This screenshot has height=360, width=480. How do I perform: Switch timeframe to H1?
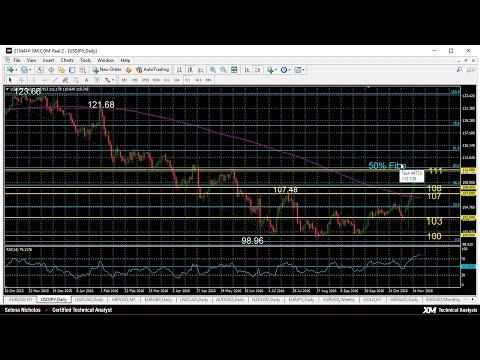[x=166, y=80]
